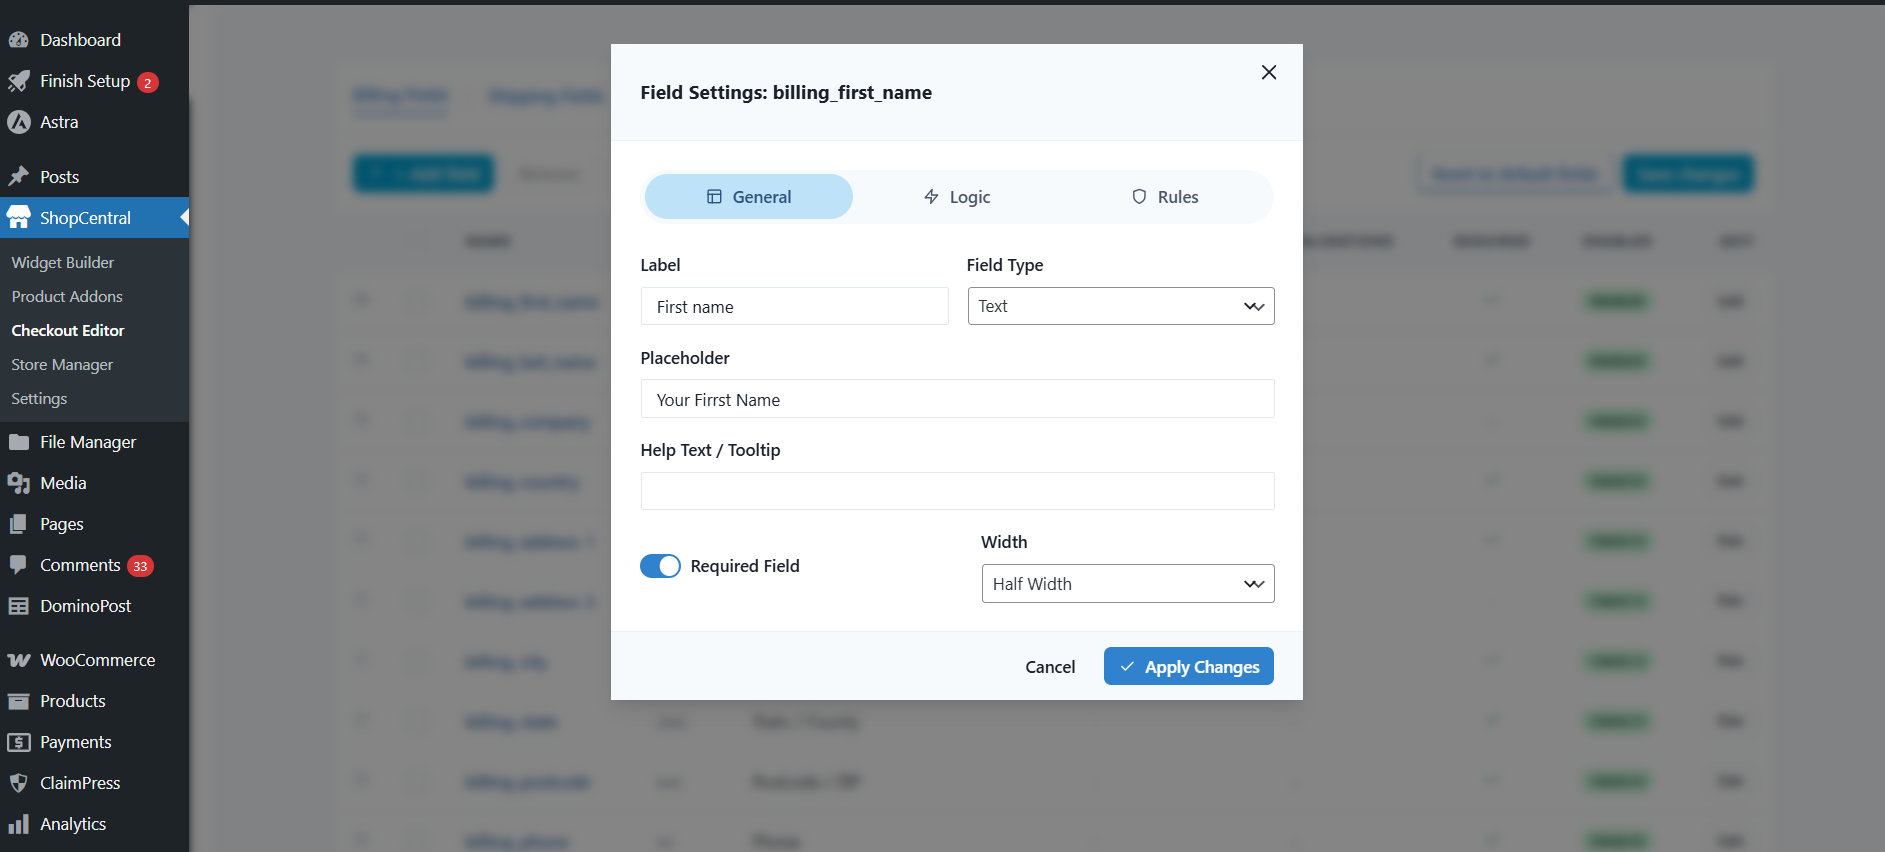Click the Analytics bar chart icon

pos(18,824)
